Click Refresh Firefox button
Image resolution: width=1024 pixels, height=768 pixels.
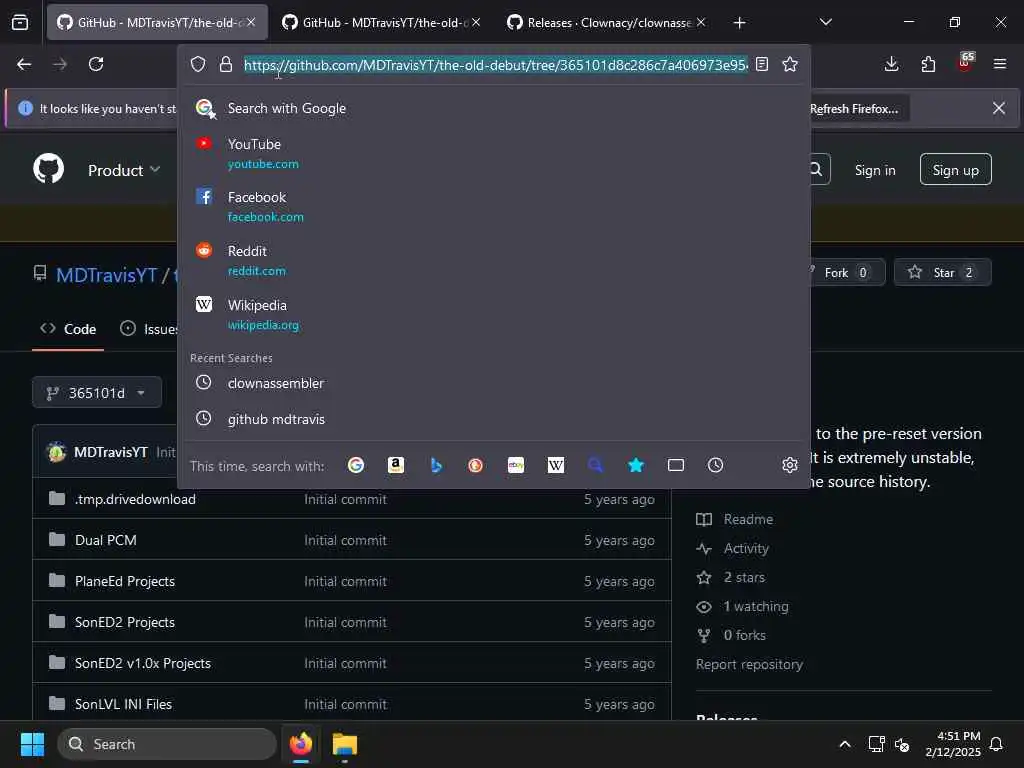pyautogui.click(x=854, y=109)
